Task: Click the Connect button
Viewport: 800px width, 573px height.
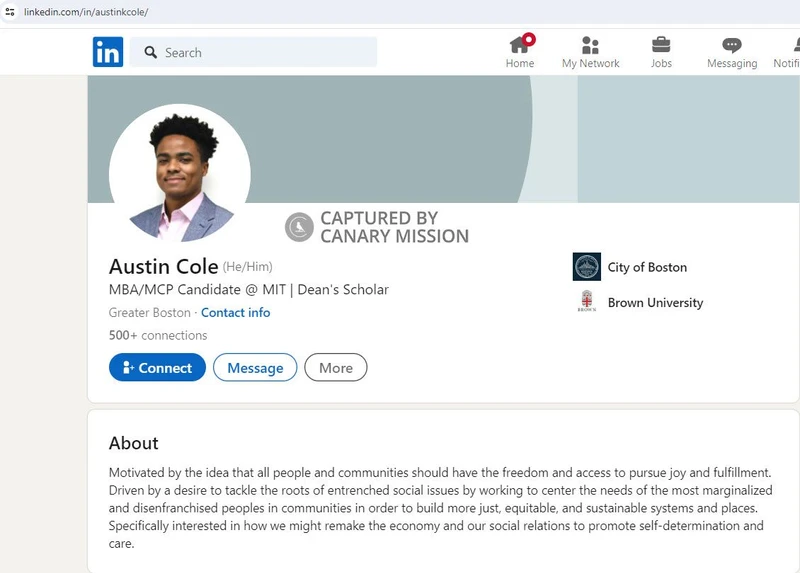Action: [157, 367]
